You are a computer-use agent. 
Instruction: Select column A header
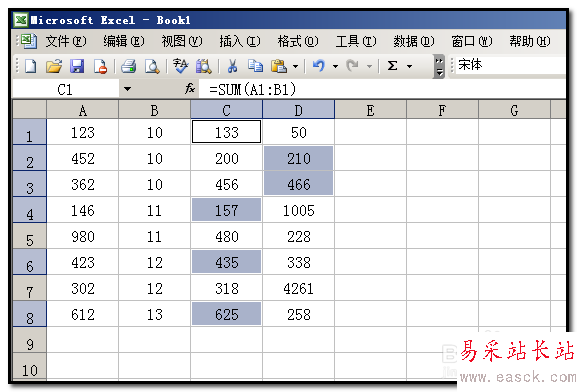82,110
